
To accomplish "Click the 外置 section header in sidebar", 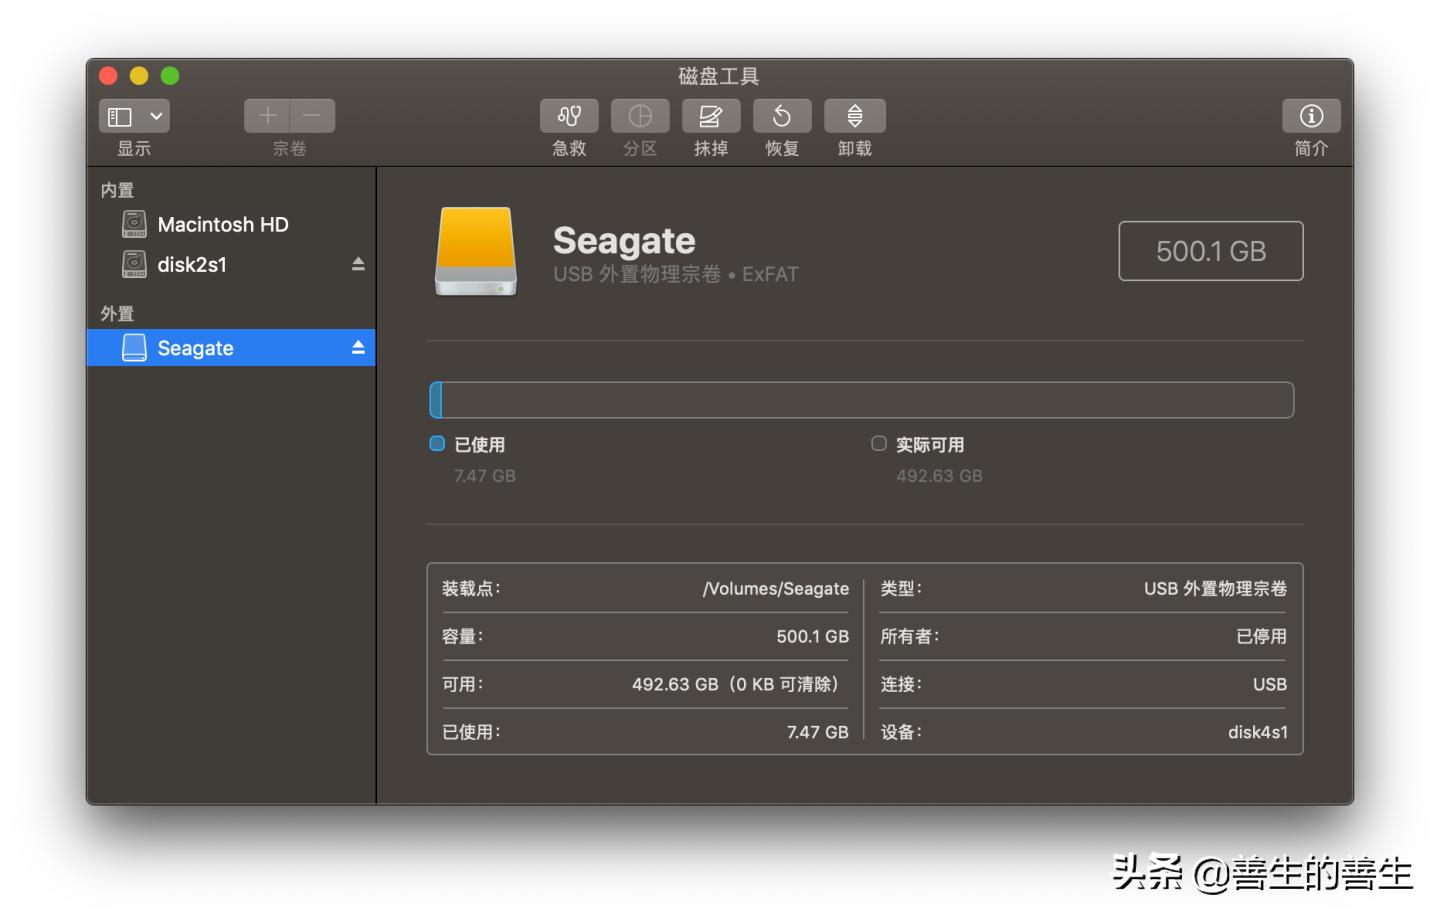I will [117, 313].
